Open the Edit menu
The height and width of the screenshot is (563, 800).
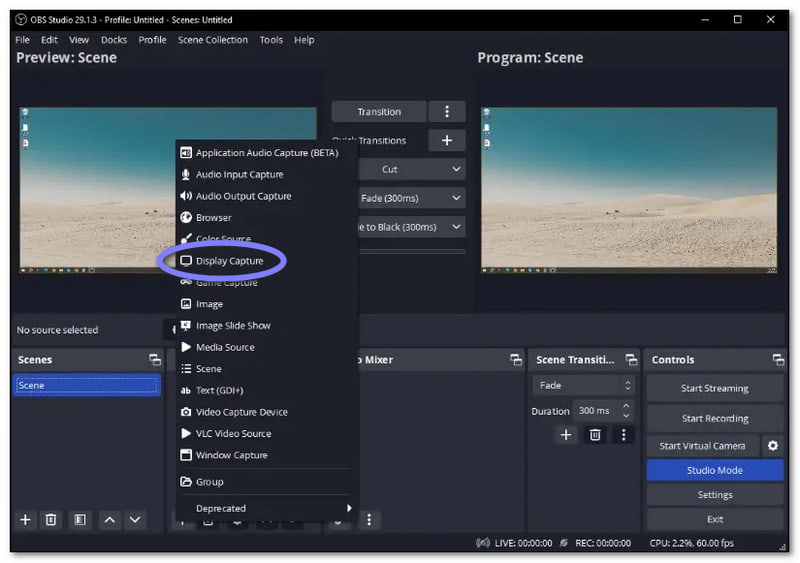click(49, 40)
